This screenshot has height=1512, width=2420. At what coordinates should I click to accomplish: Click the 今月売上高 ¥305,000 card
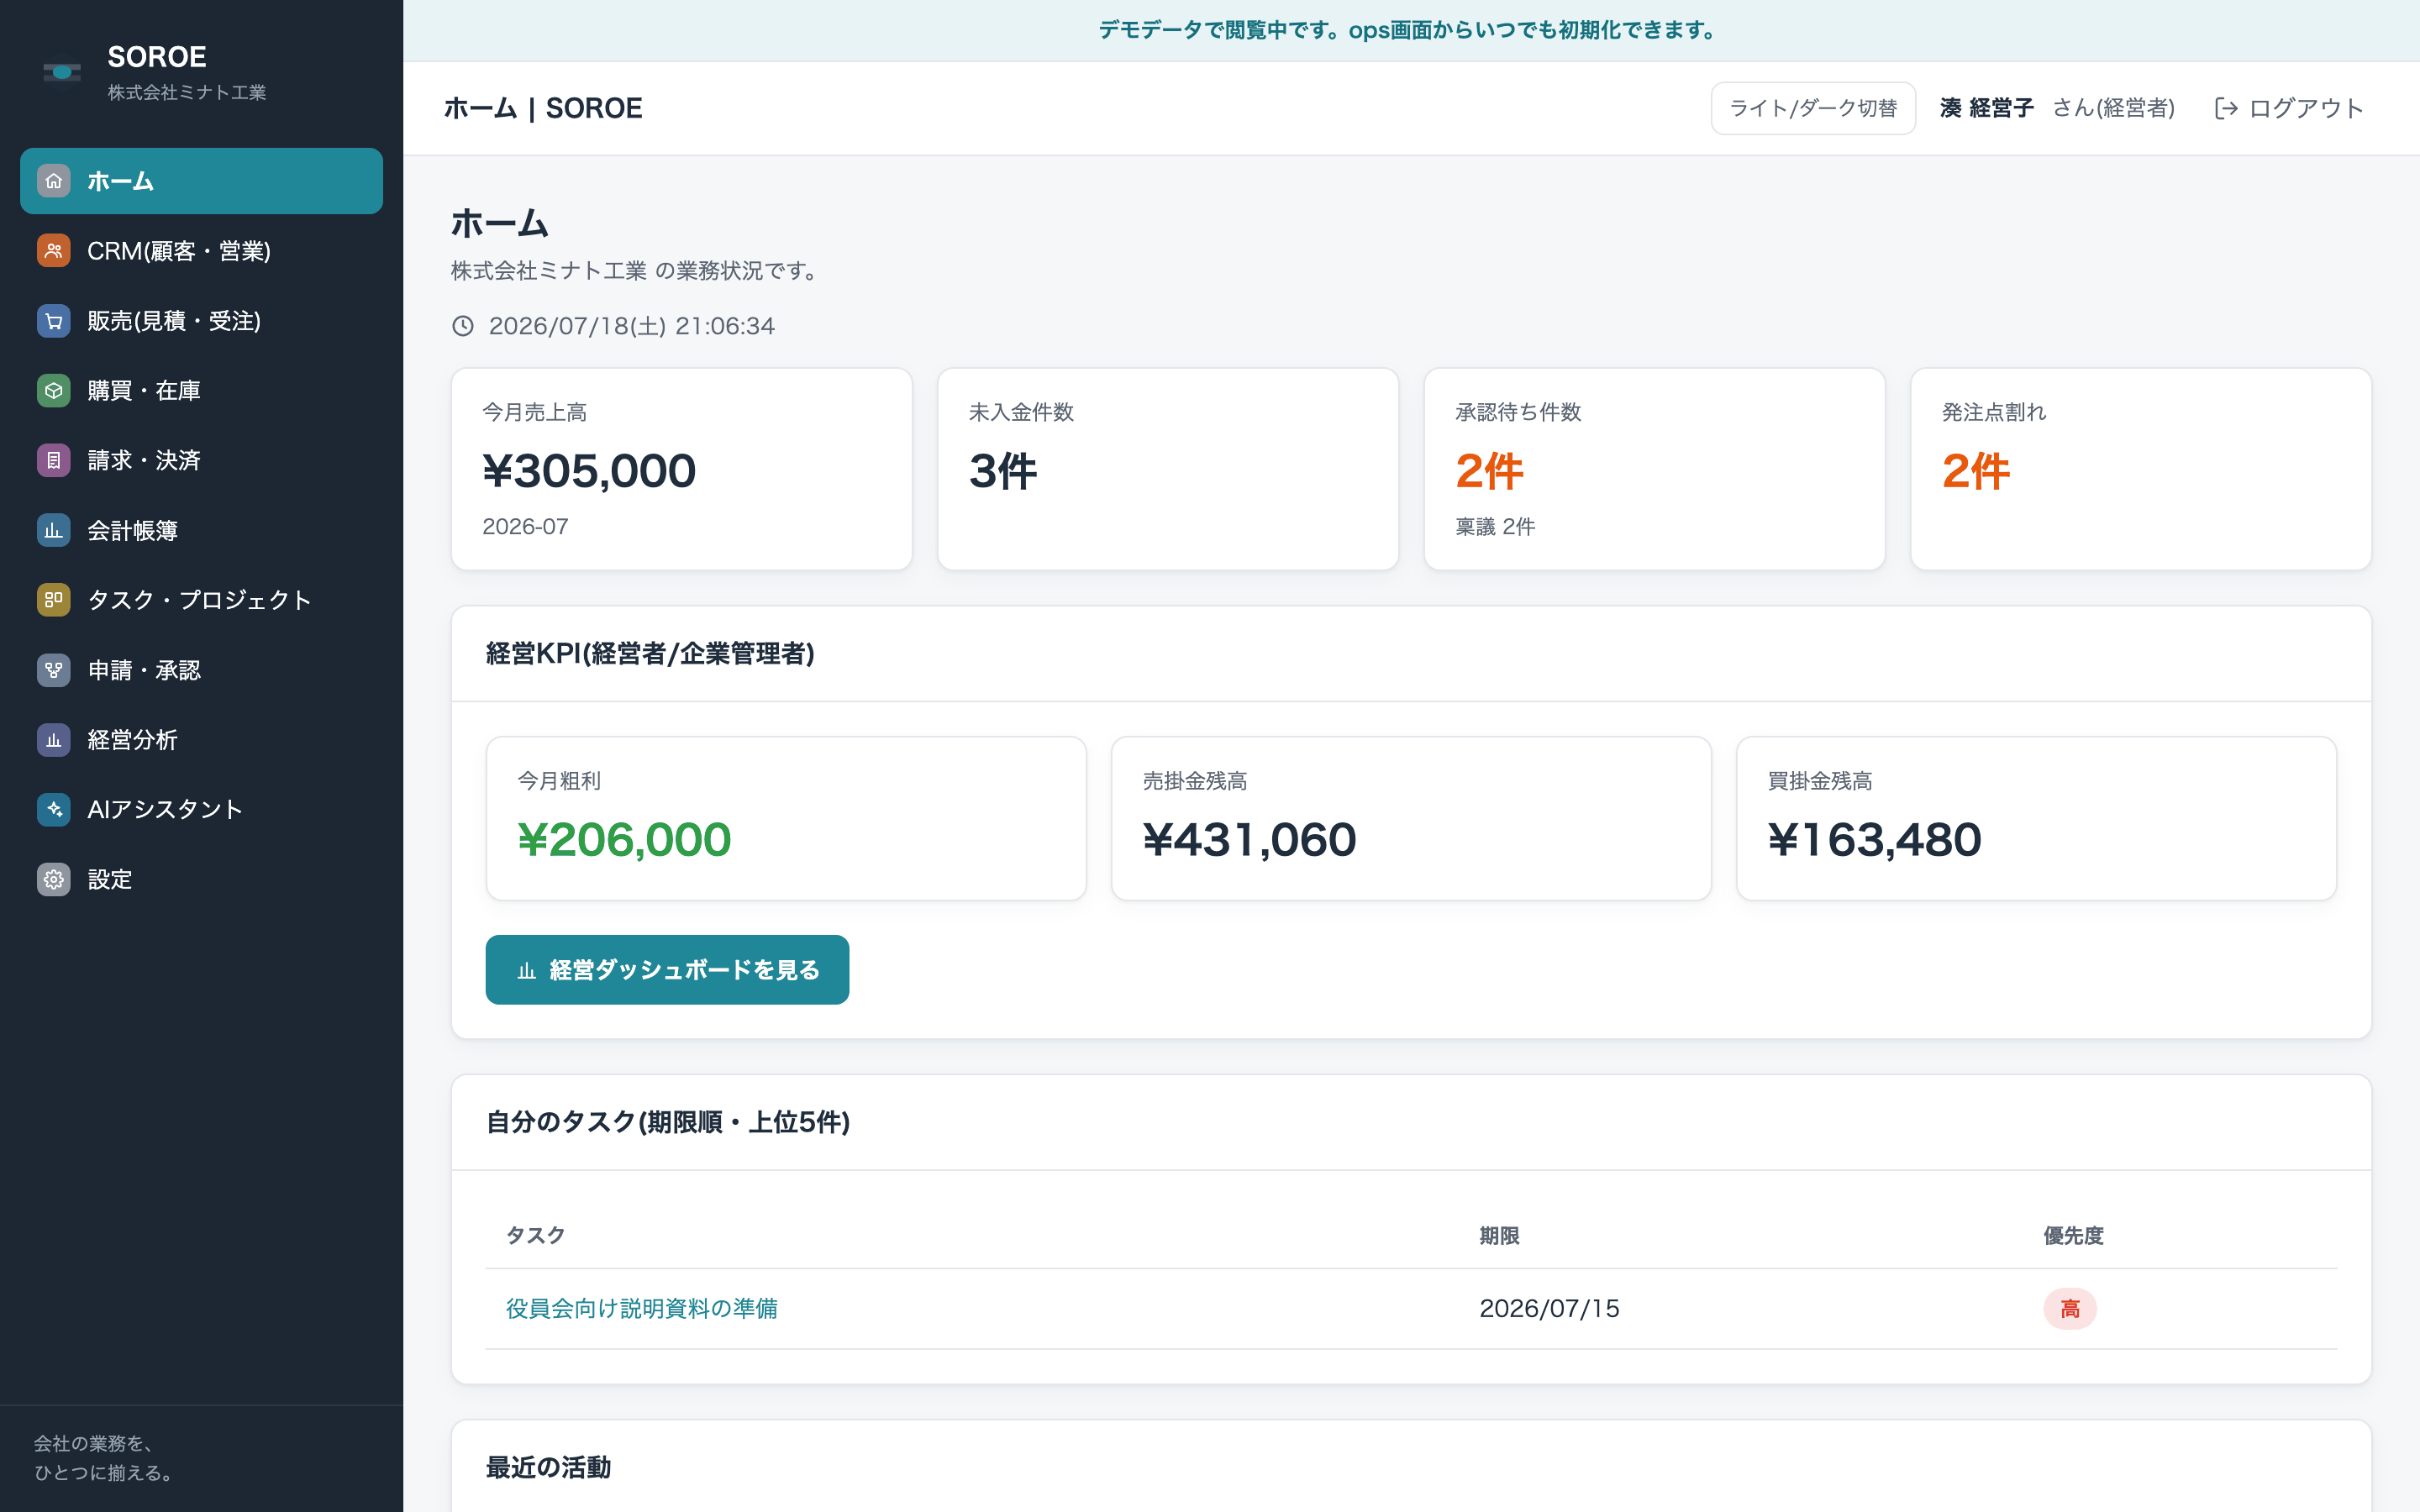681,469
